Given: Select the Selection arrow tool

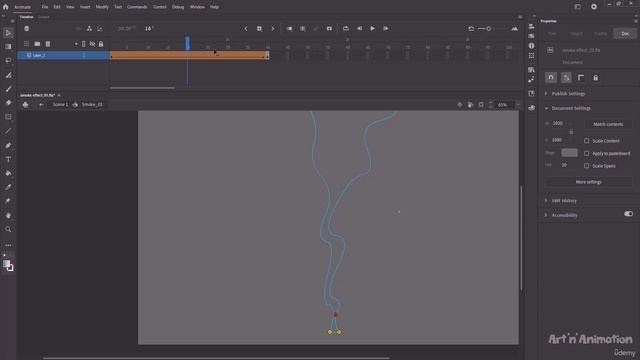Looking at the screenshot, I should [x=8, y=33].
